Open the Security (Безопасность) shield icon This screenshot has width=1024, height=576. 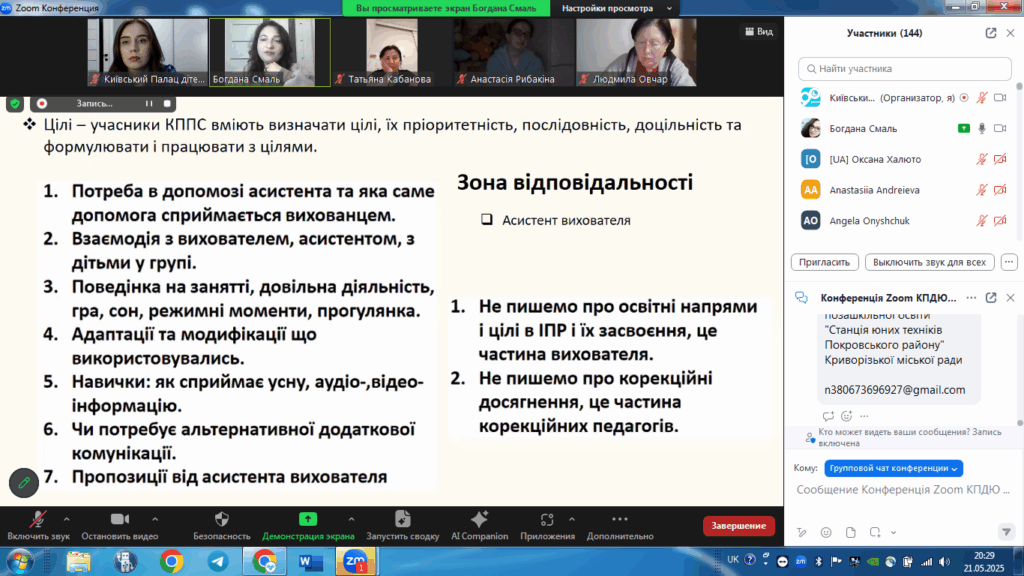[221, 520]
